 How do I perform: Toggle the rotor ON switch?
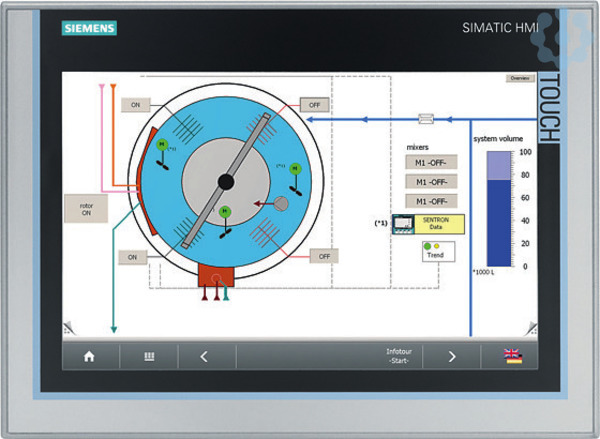(x=86, y=207)
